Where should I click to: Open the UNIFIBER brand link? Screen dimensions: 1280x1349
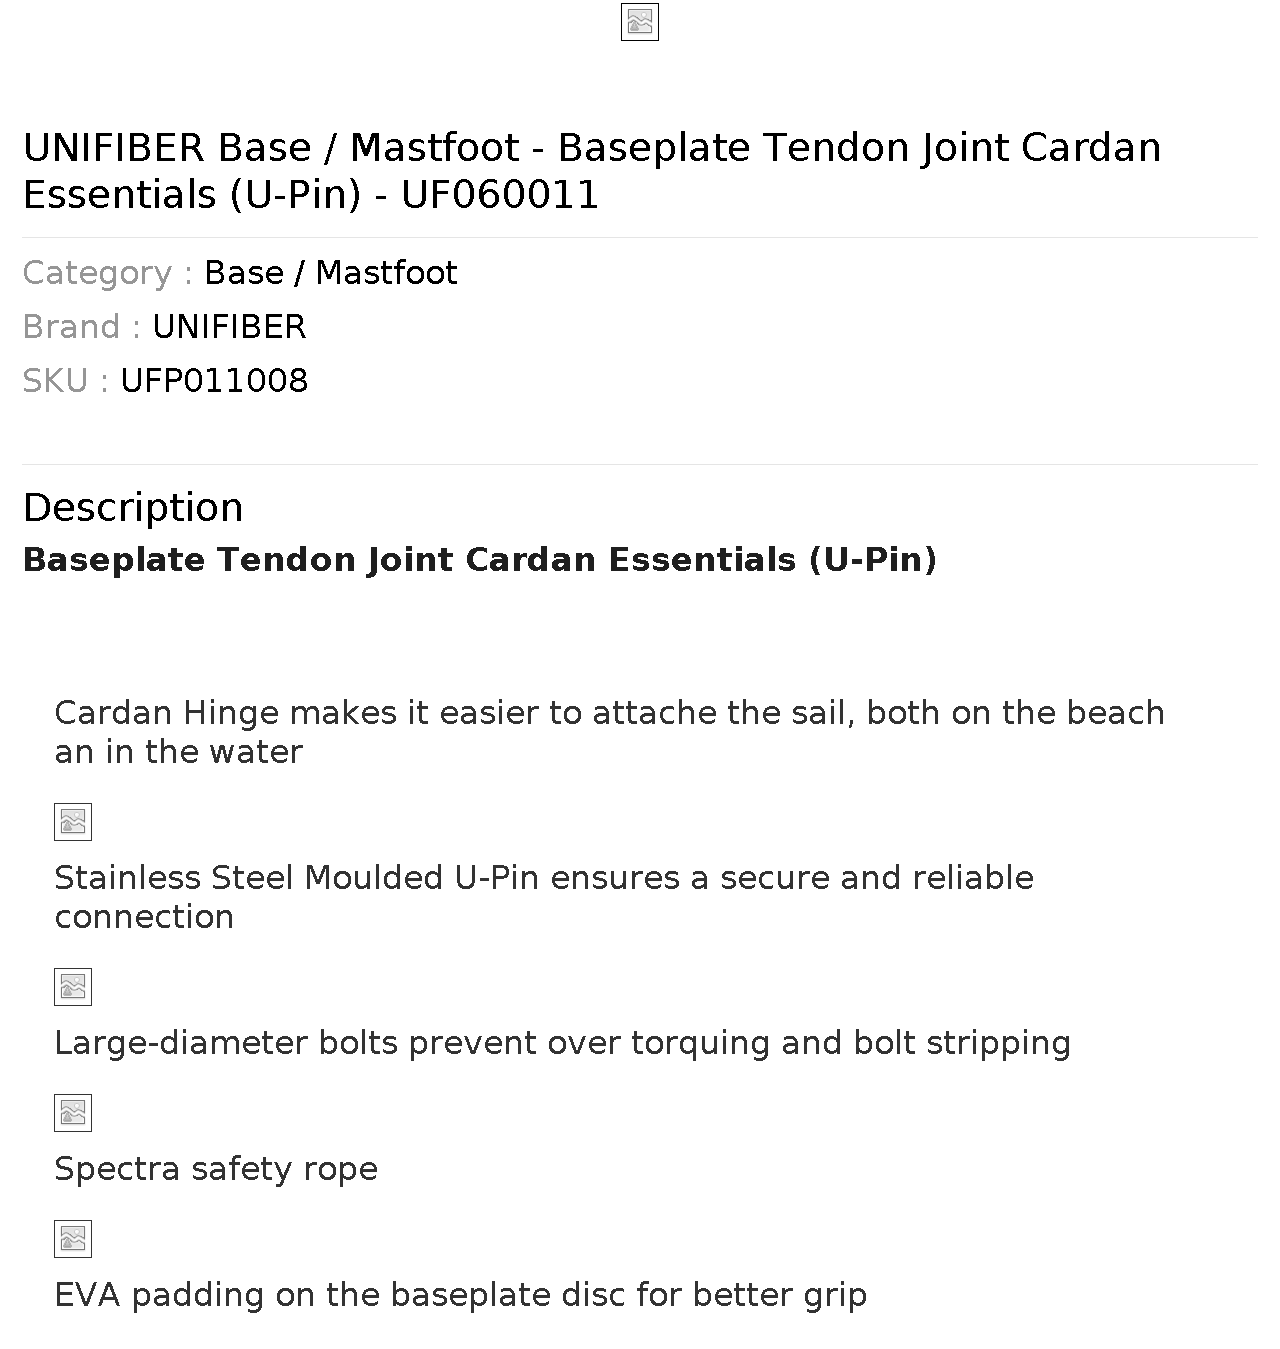point(229,327)
